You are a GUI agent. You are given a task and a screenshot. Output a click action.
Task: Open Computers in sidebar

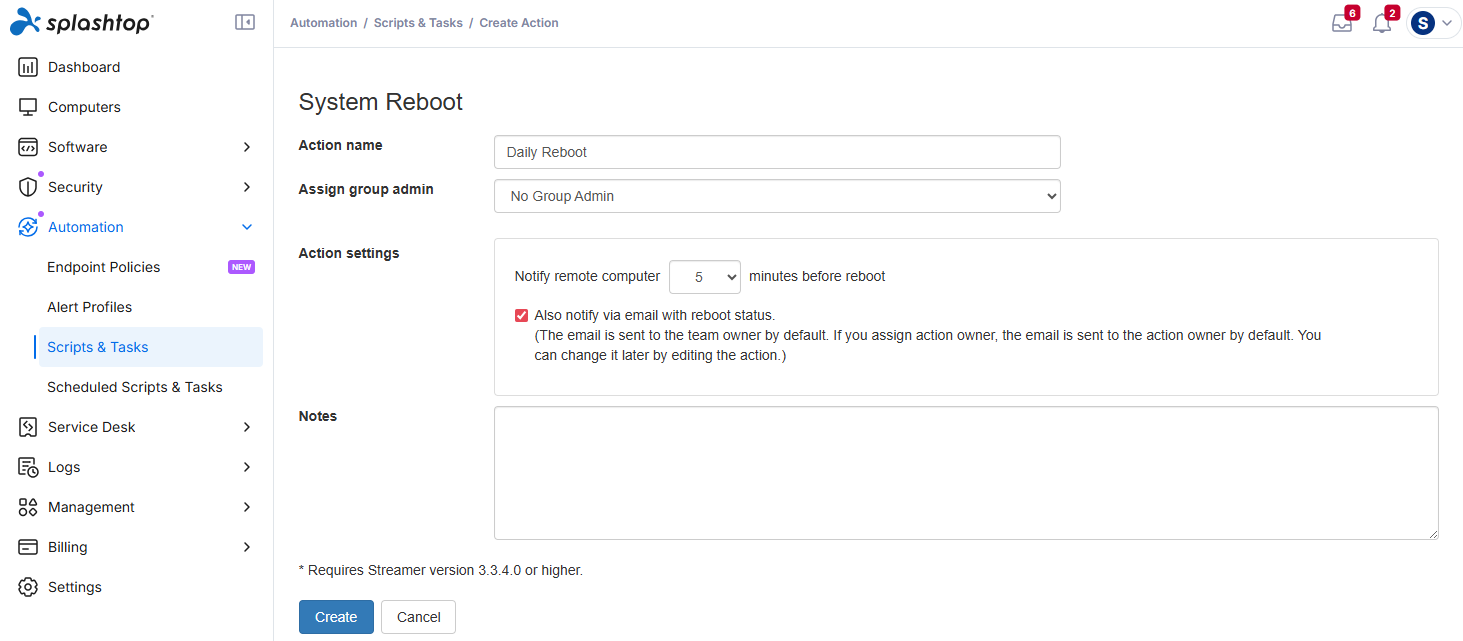[84, 107]
